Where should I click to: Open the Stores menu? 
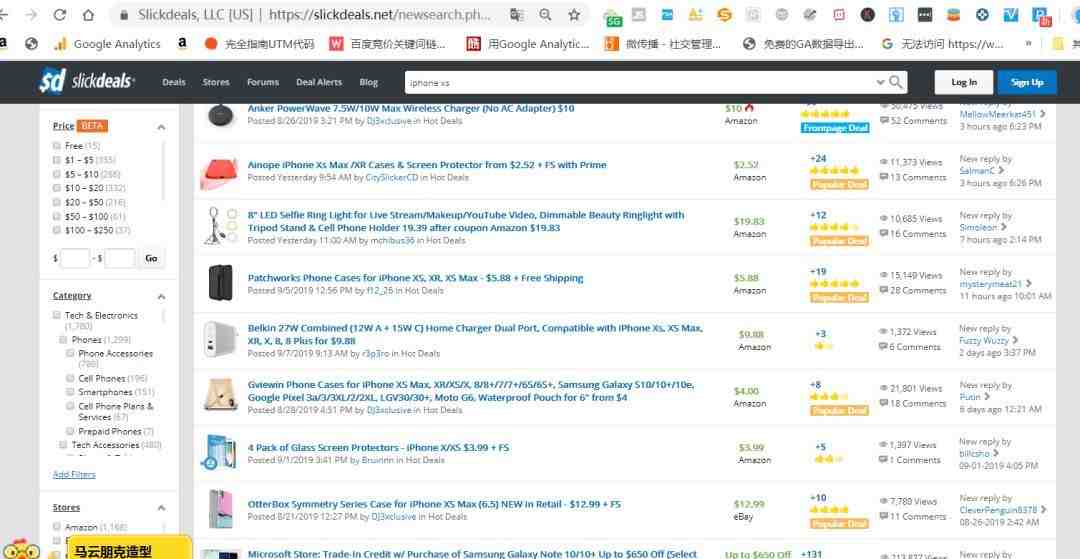[216, 82]
